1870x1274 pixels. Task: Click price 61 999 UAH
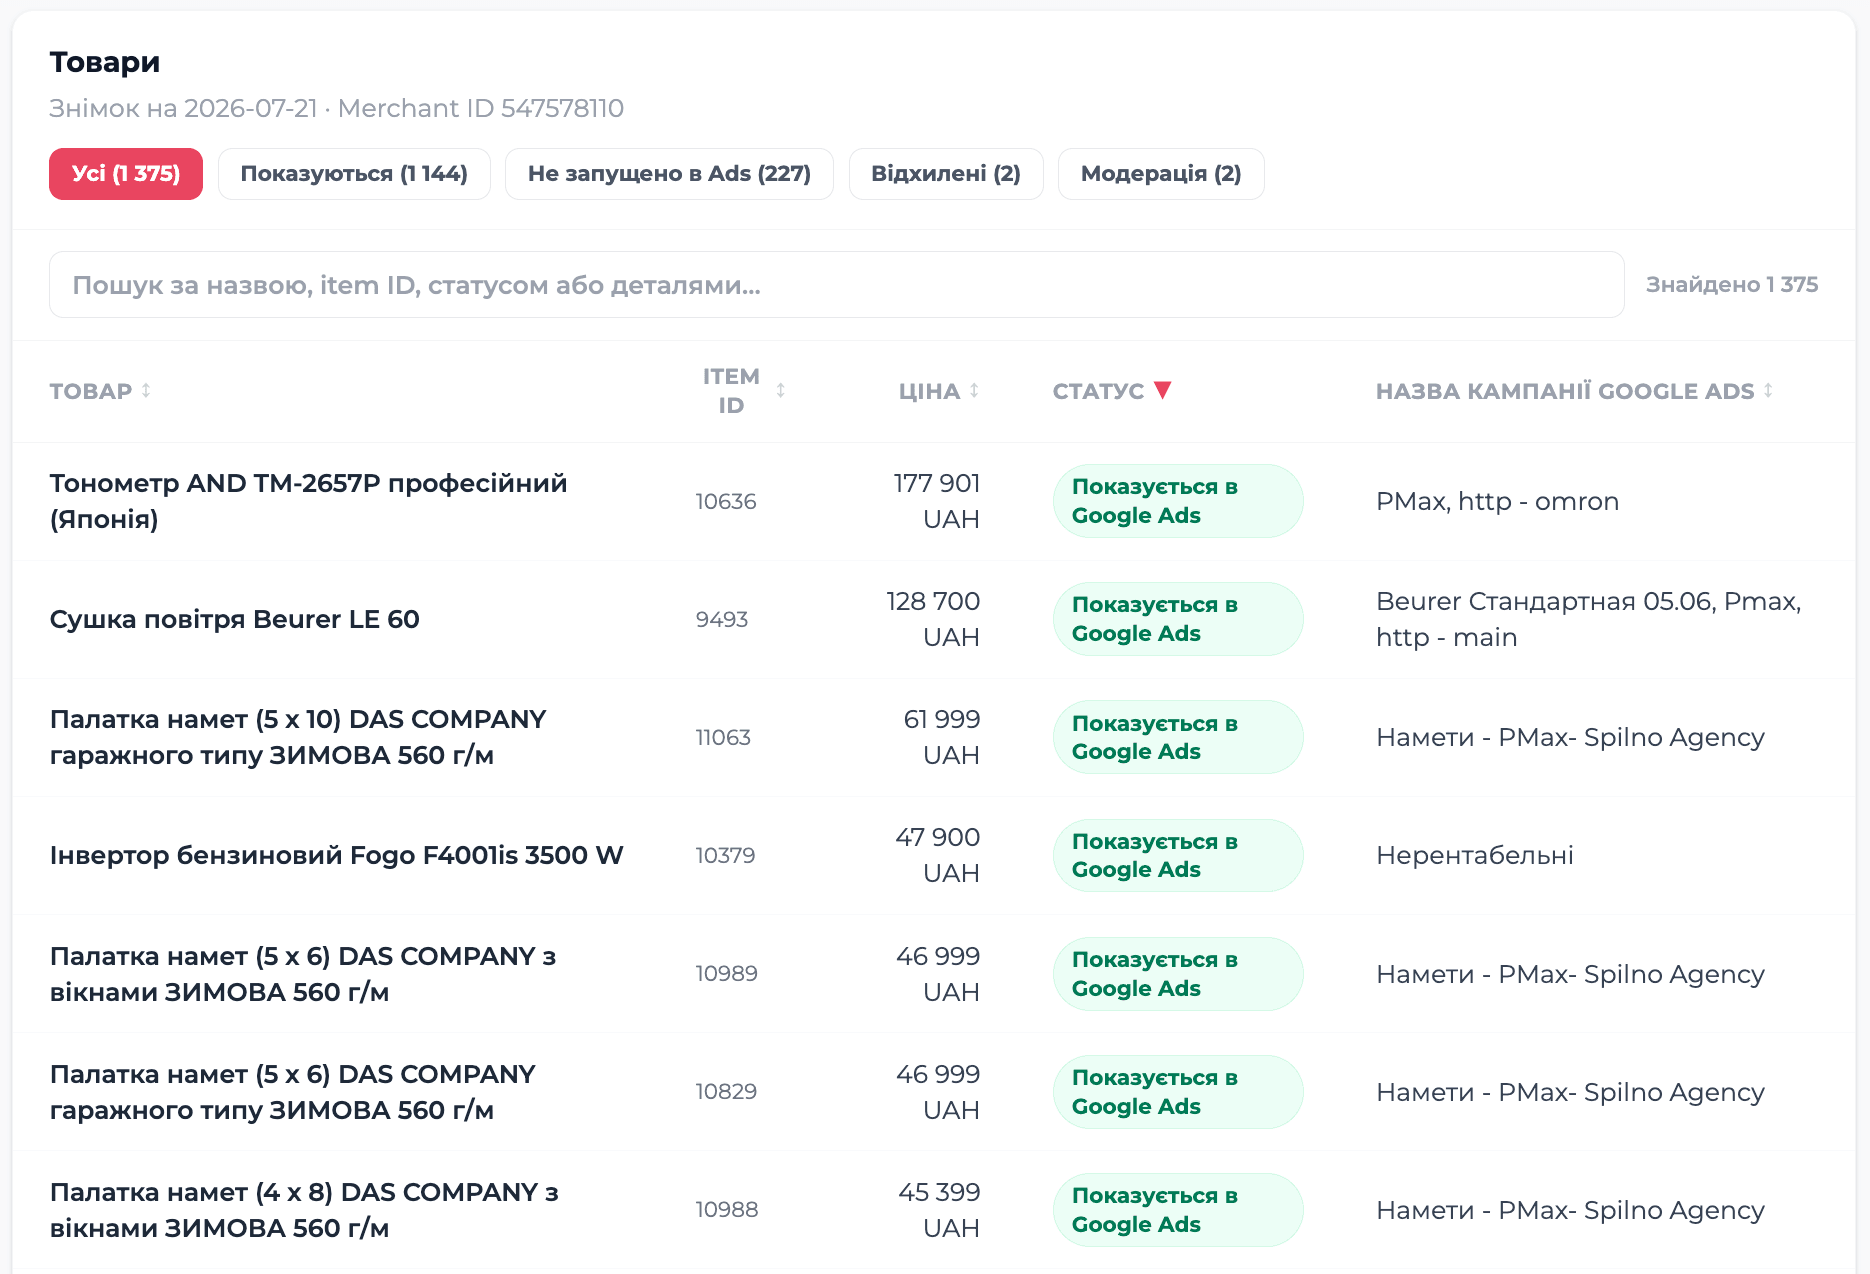[941, 737]
